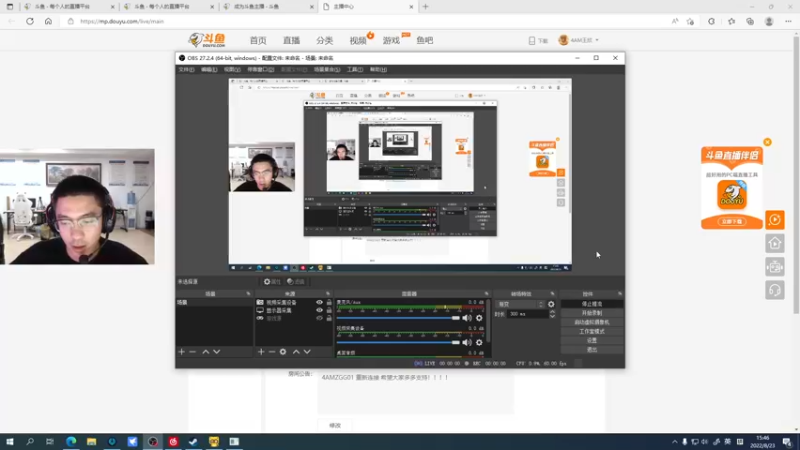Screen dimensions: 800x450
Task: Open the 帮助 menu in OBS
Action: click(379, 69)
